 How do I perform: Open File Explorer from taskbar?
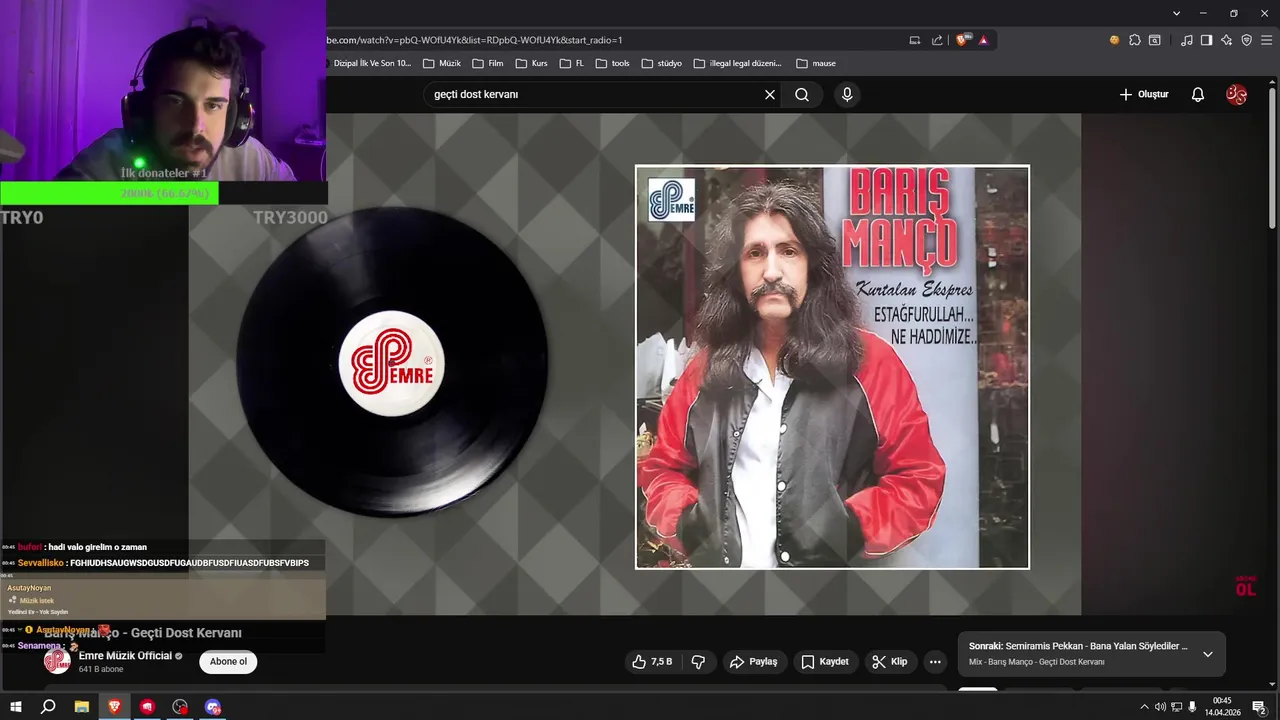(82, 707)
